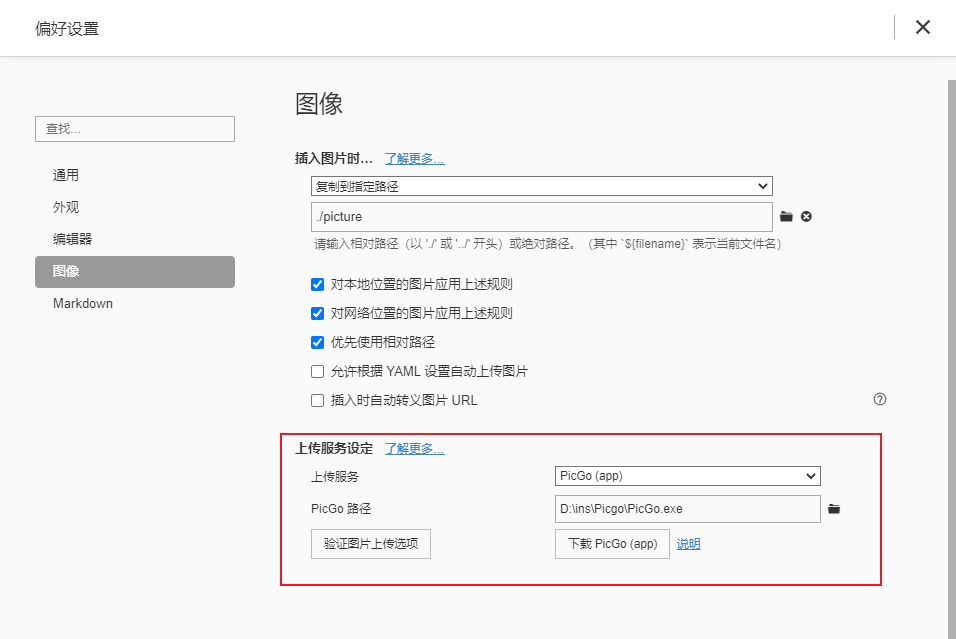This screenshot has height=639, width=956.
Task: Focus the 查找 search box
Action: [135, 129]
